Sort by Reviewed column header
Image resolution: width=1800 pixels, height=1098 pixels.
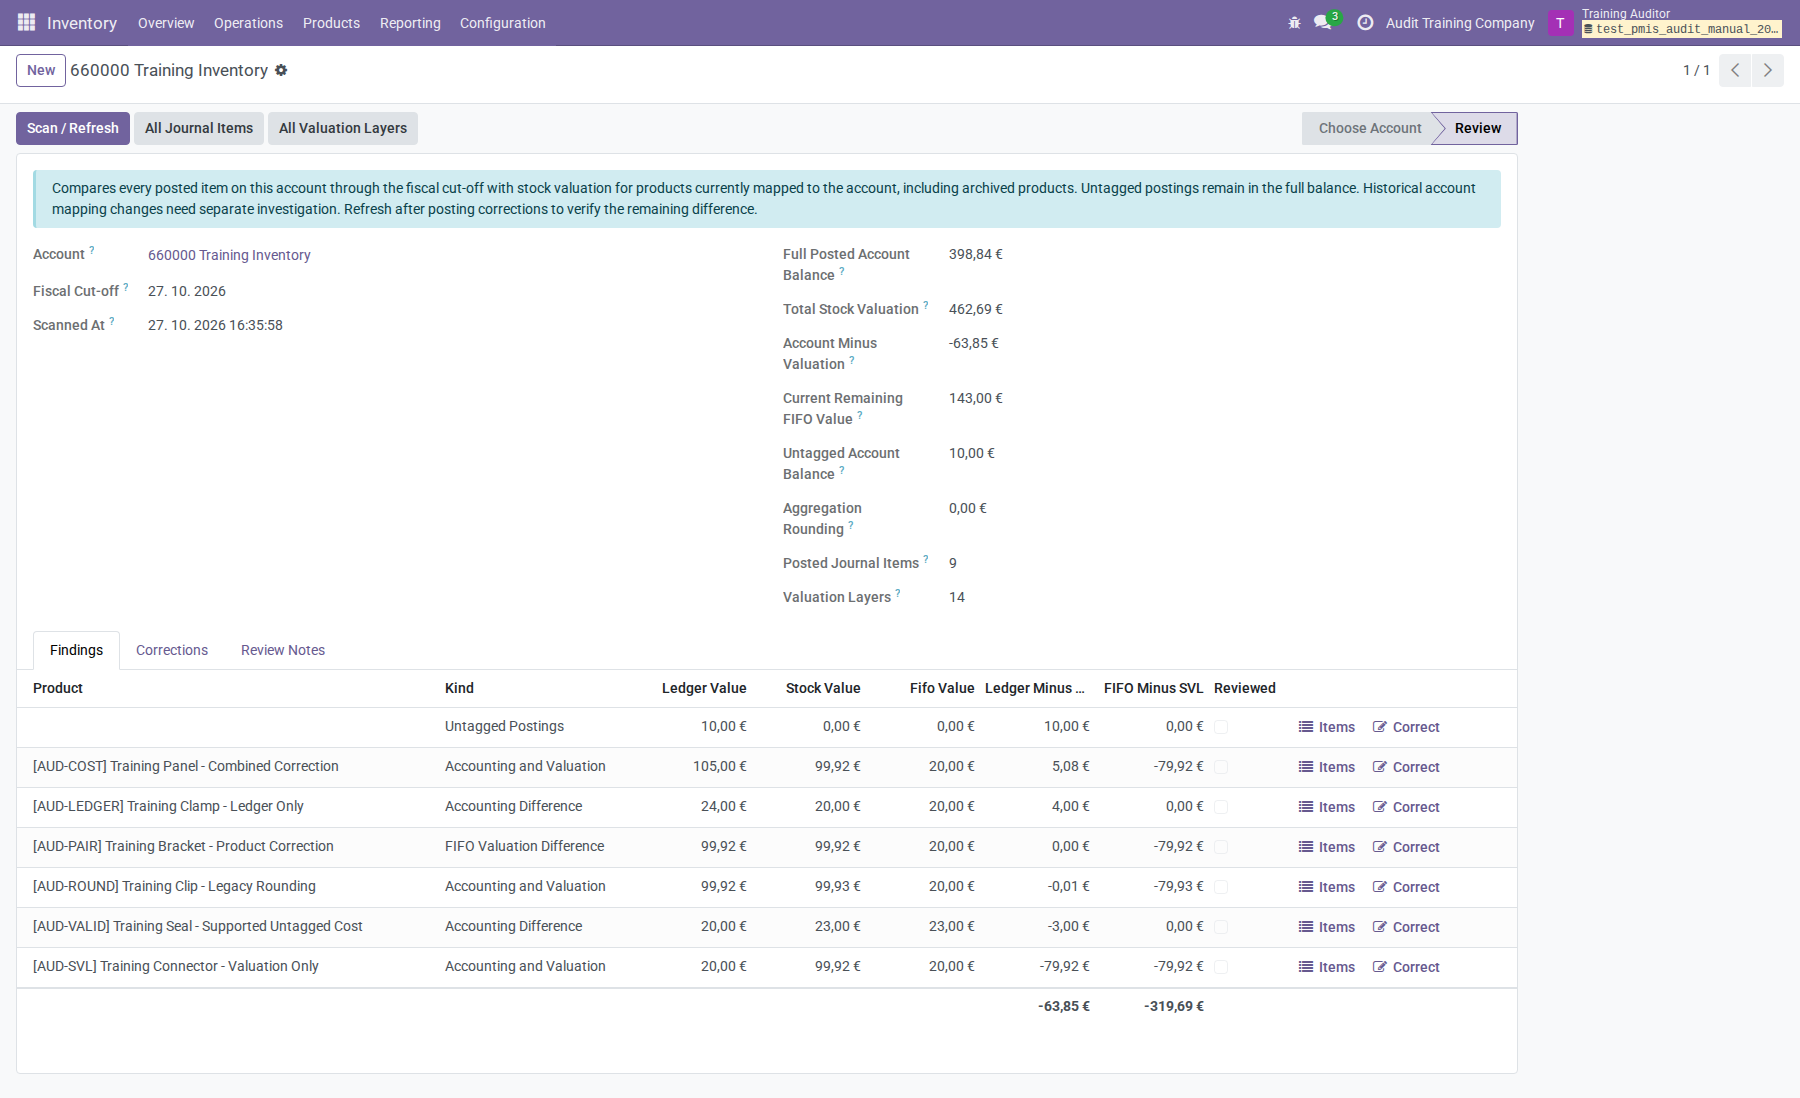click(x=1245, y=688)
